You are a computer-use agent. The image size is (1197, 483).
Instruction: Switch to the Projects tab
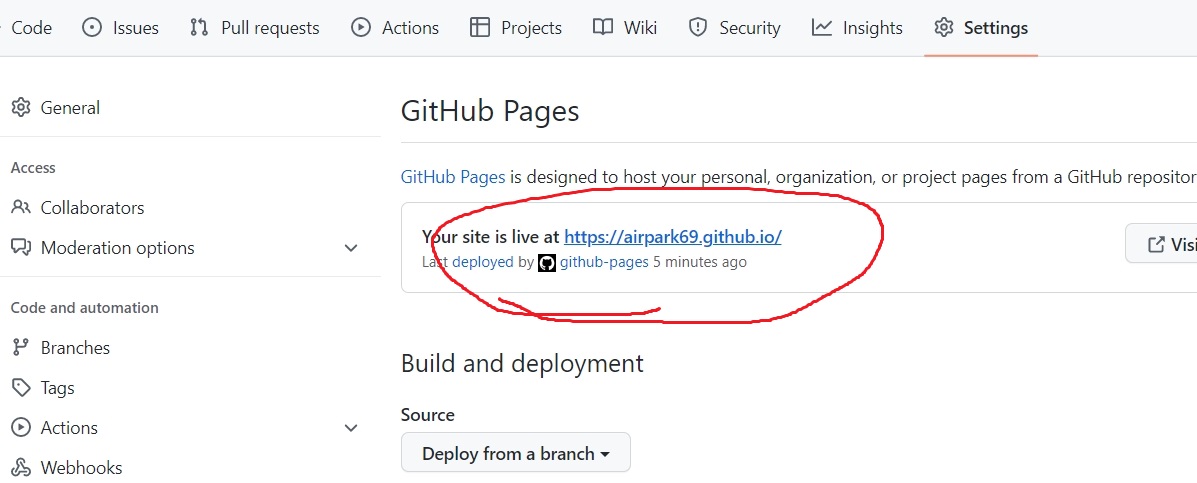(515, 28)
